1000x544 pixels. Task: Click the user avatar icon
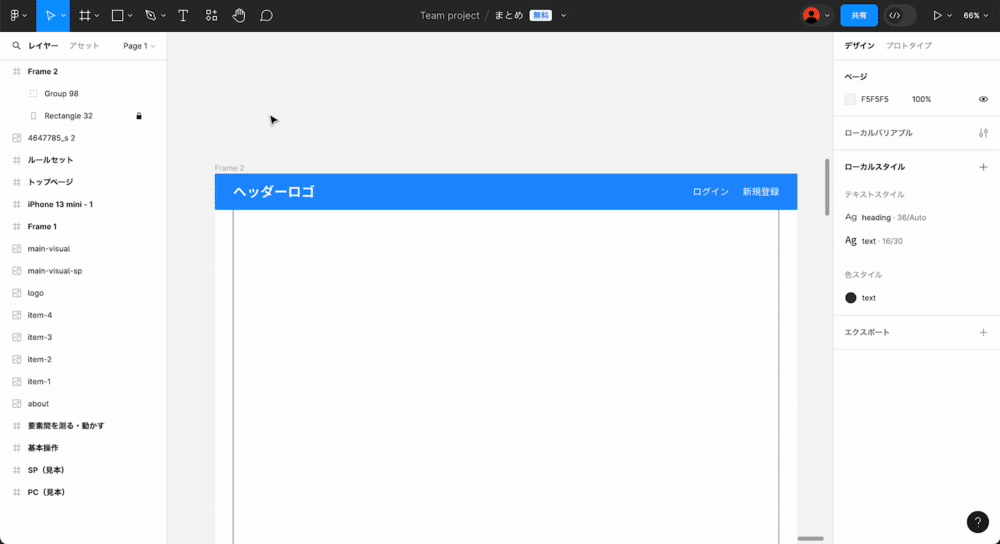point(811,15)
